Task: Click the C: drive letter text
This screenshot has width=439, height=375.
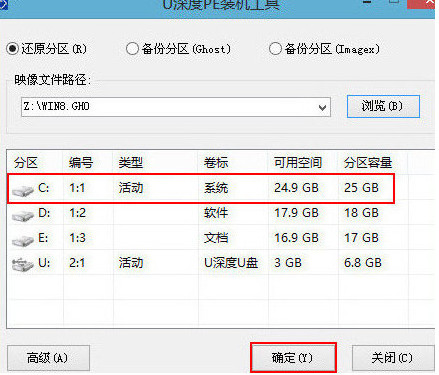Action: pyautogui.click(x=44, y=188)
